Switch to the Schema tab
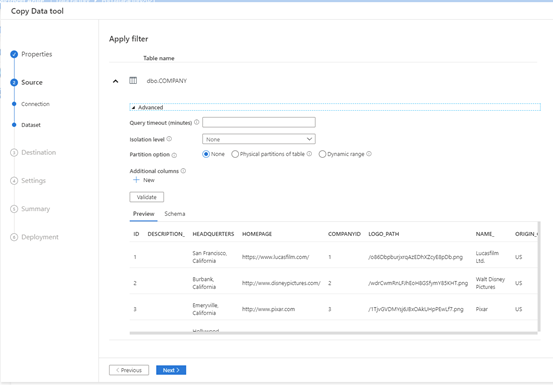This screenshot has width=553, height=385. 175,214
